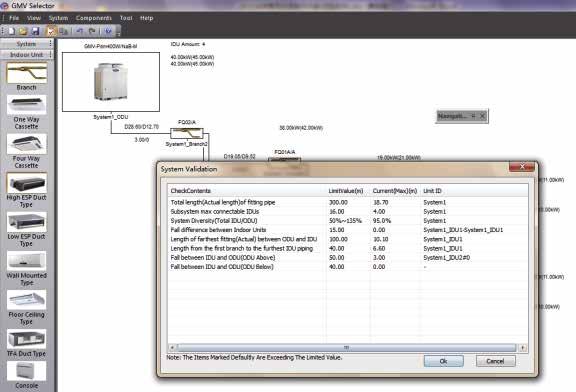Click the Current(Max)(m) column header
576x392 pixels.
point(395,191)
